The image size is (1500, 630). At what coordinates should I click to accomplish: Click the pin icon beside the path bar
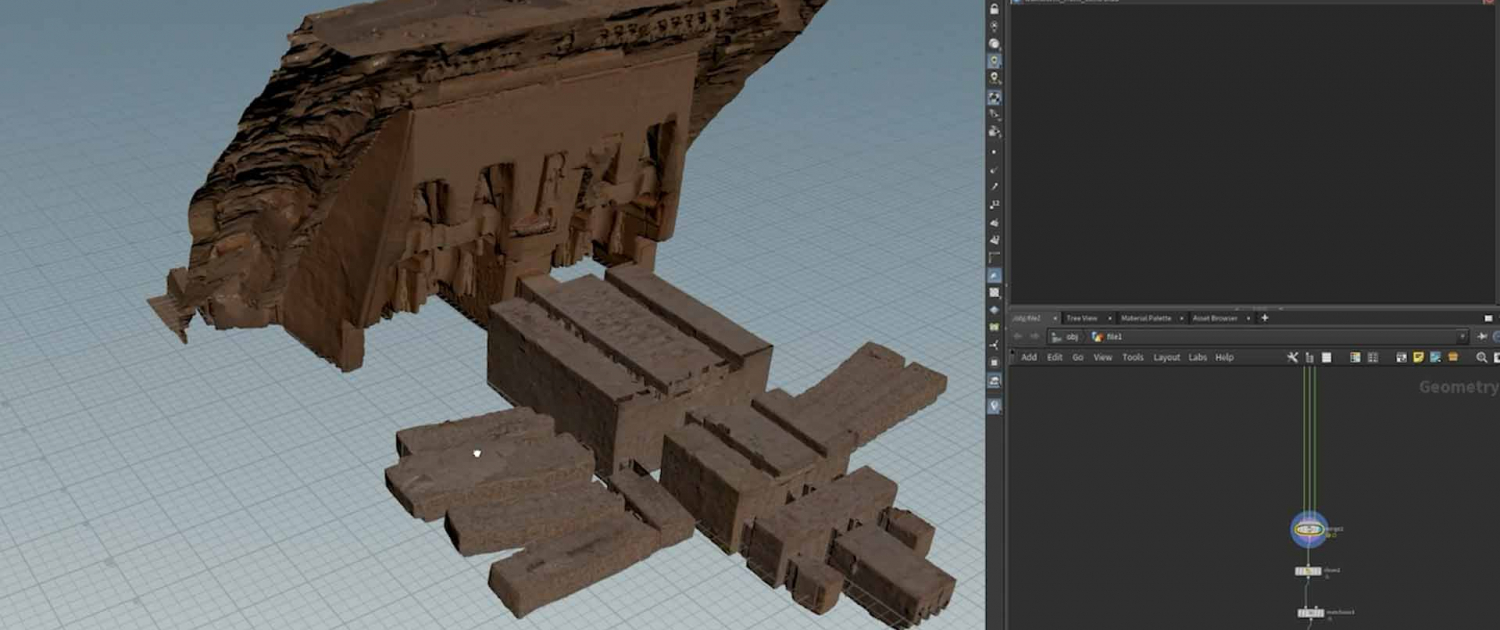click(1482, 337)
